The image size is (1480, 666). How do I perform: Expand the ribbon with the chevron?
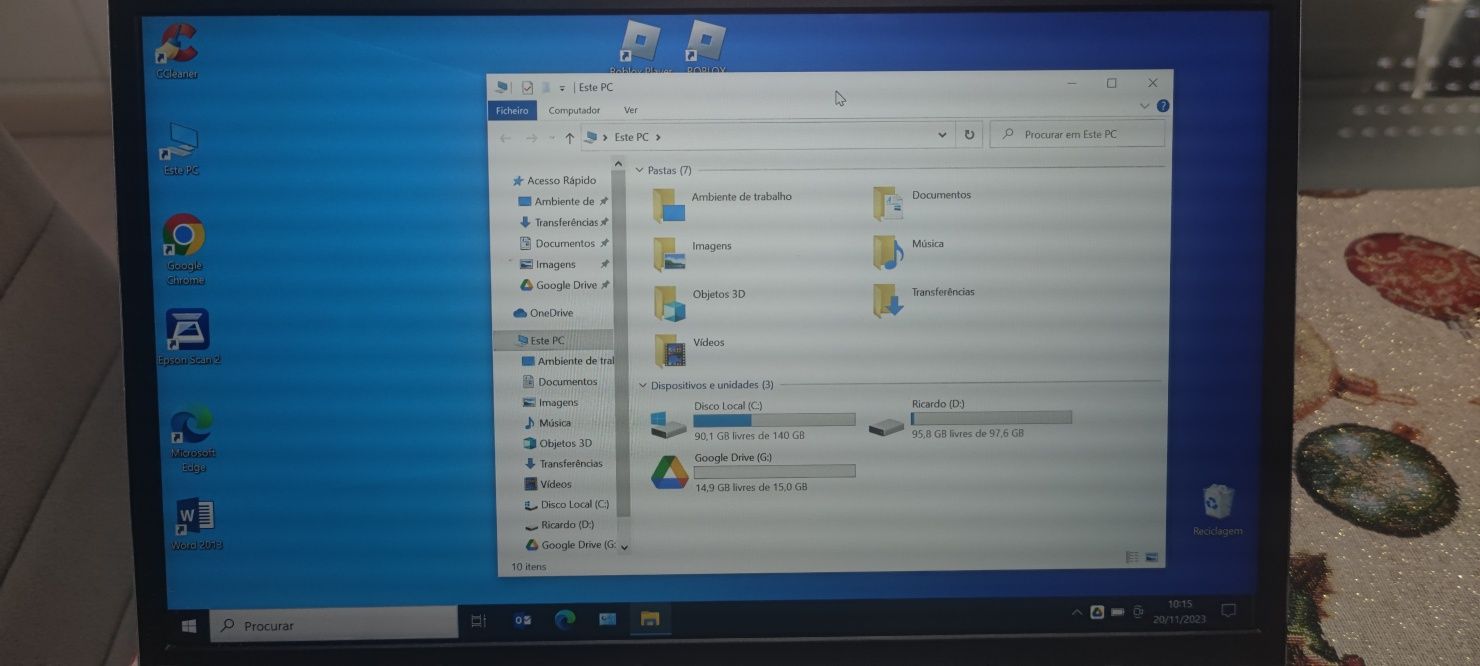click(x=1145, y=105)
